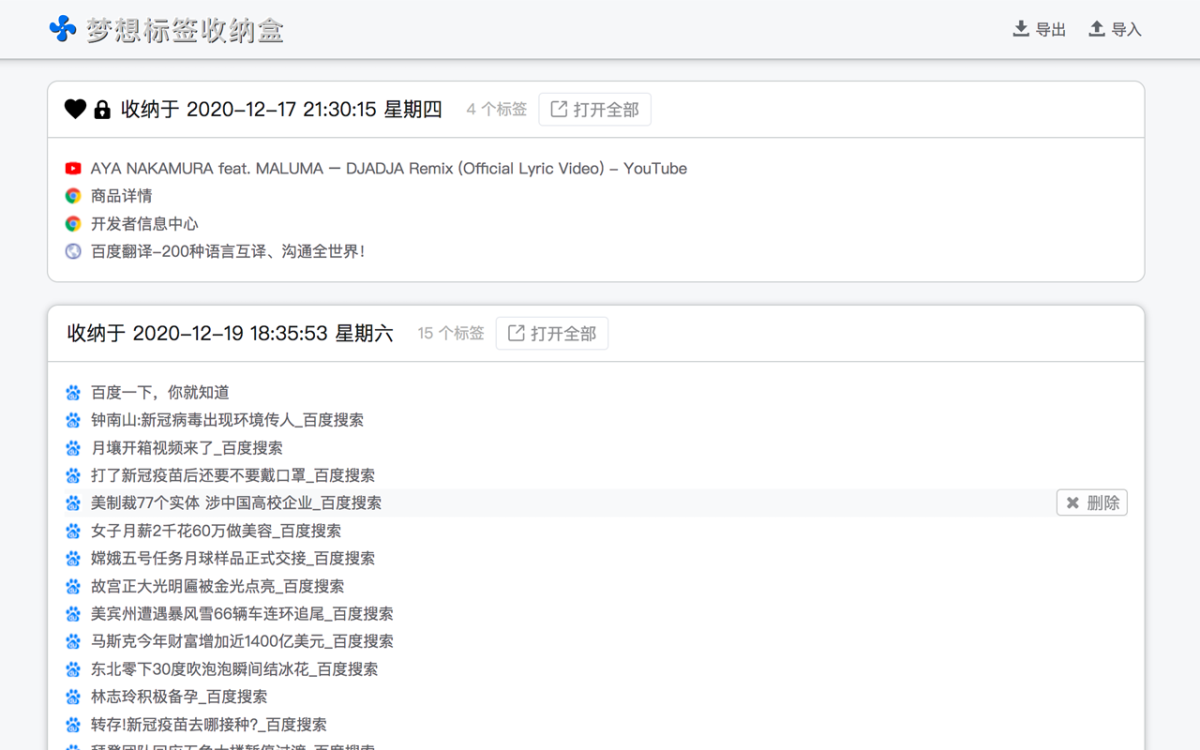Click the 收纳于 2020-12-19 group title

pyautogui.click(x=230, y=334)
